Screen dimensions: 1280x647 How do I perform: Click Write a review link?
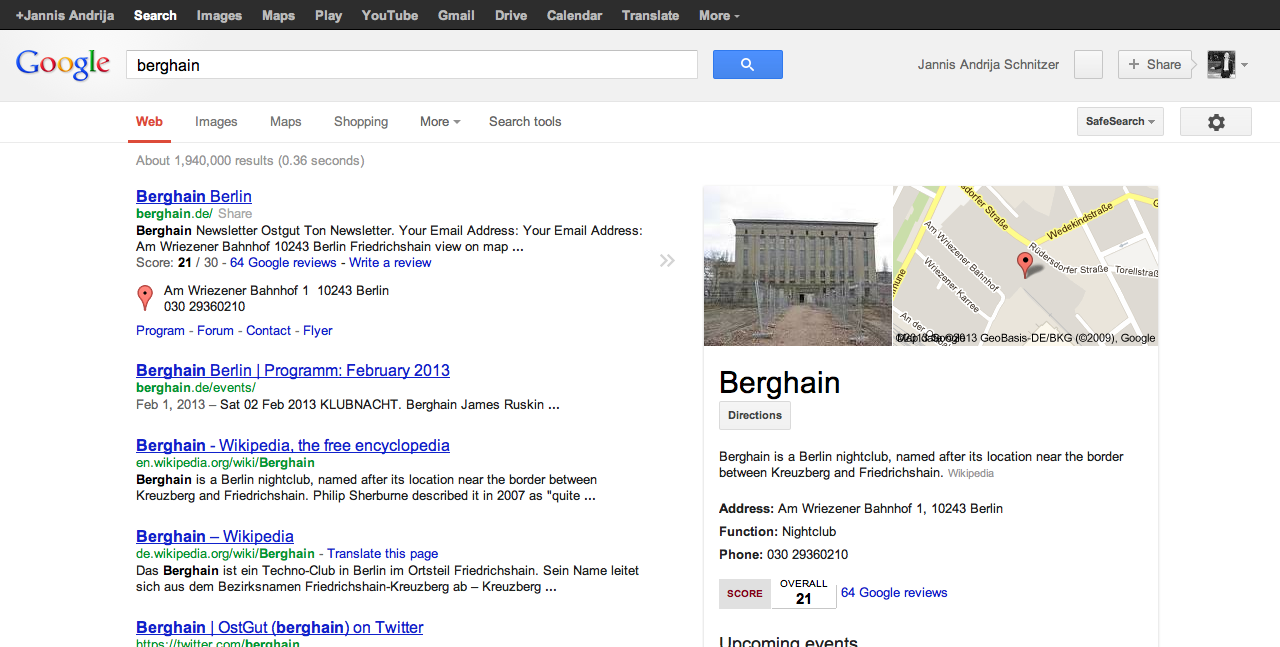coord(390,263)
